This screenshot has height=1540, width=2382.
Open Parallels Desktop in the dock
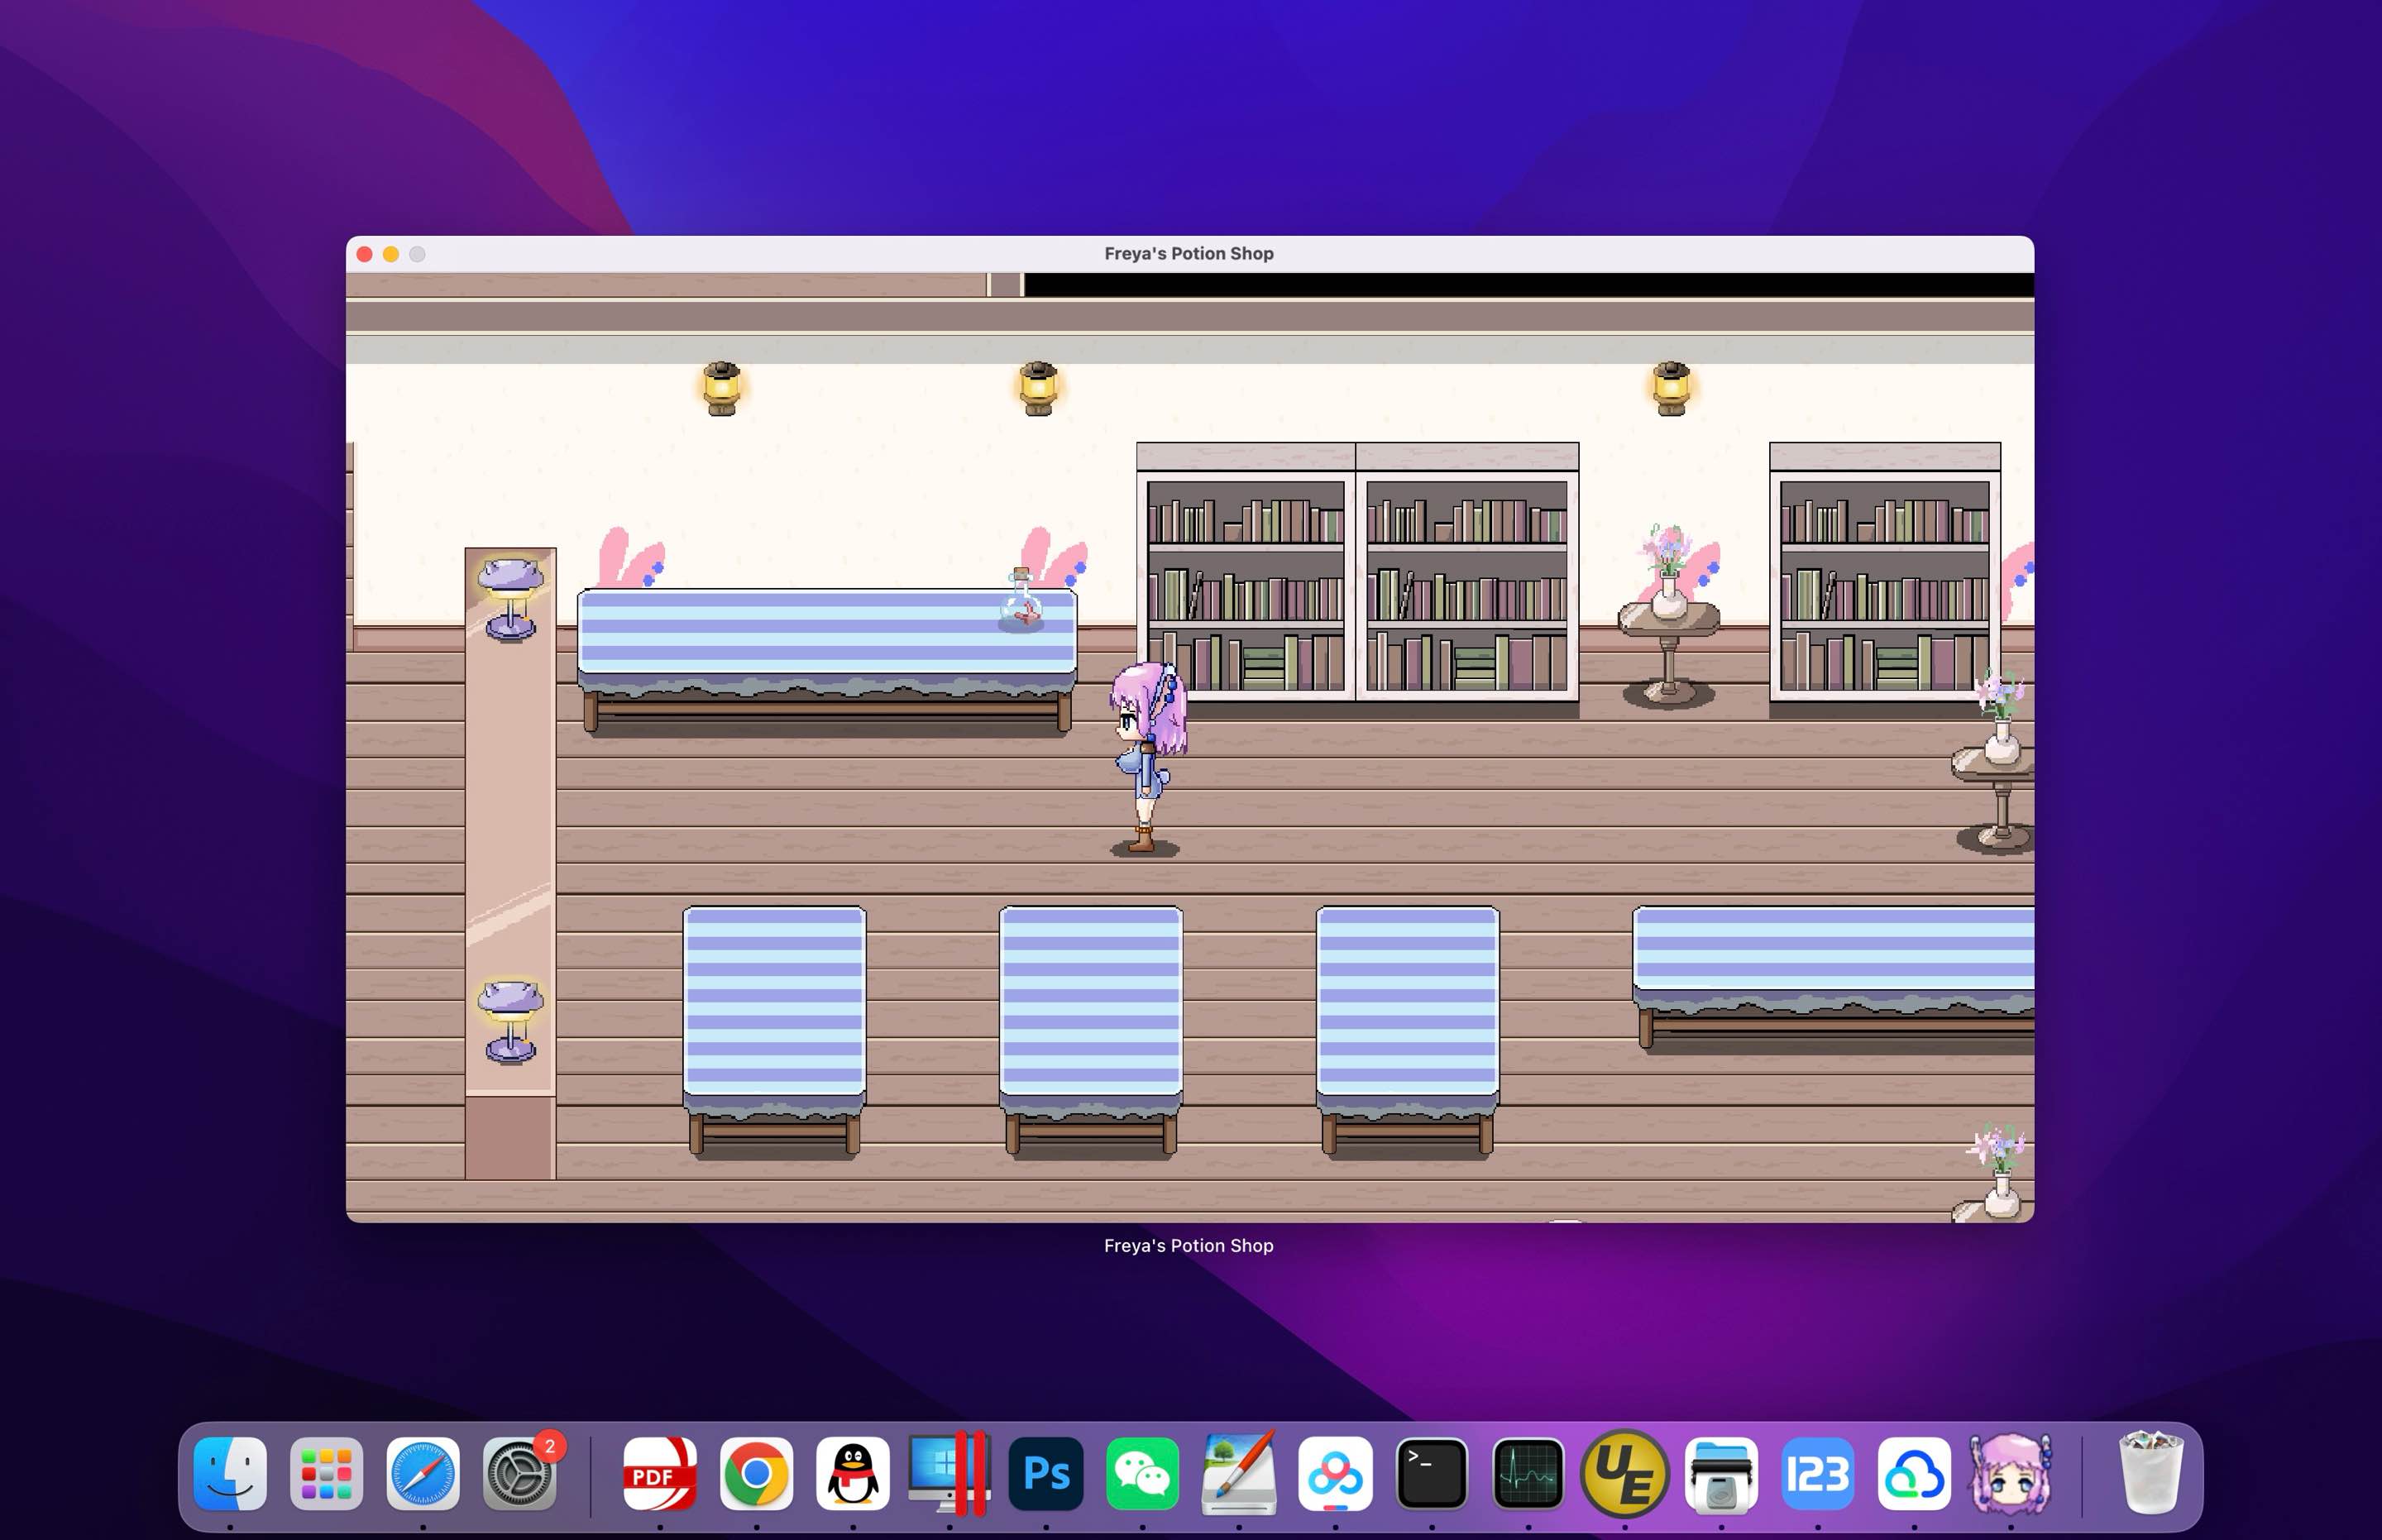pos(949,1473)
